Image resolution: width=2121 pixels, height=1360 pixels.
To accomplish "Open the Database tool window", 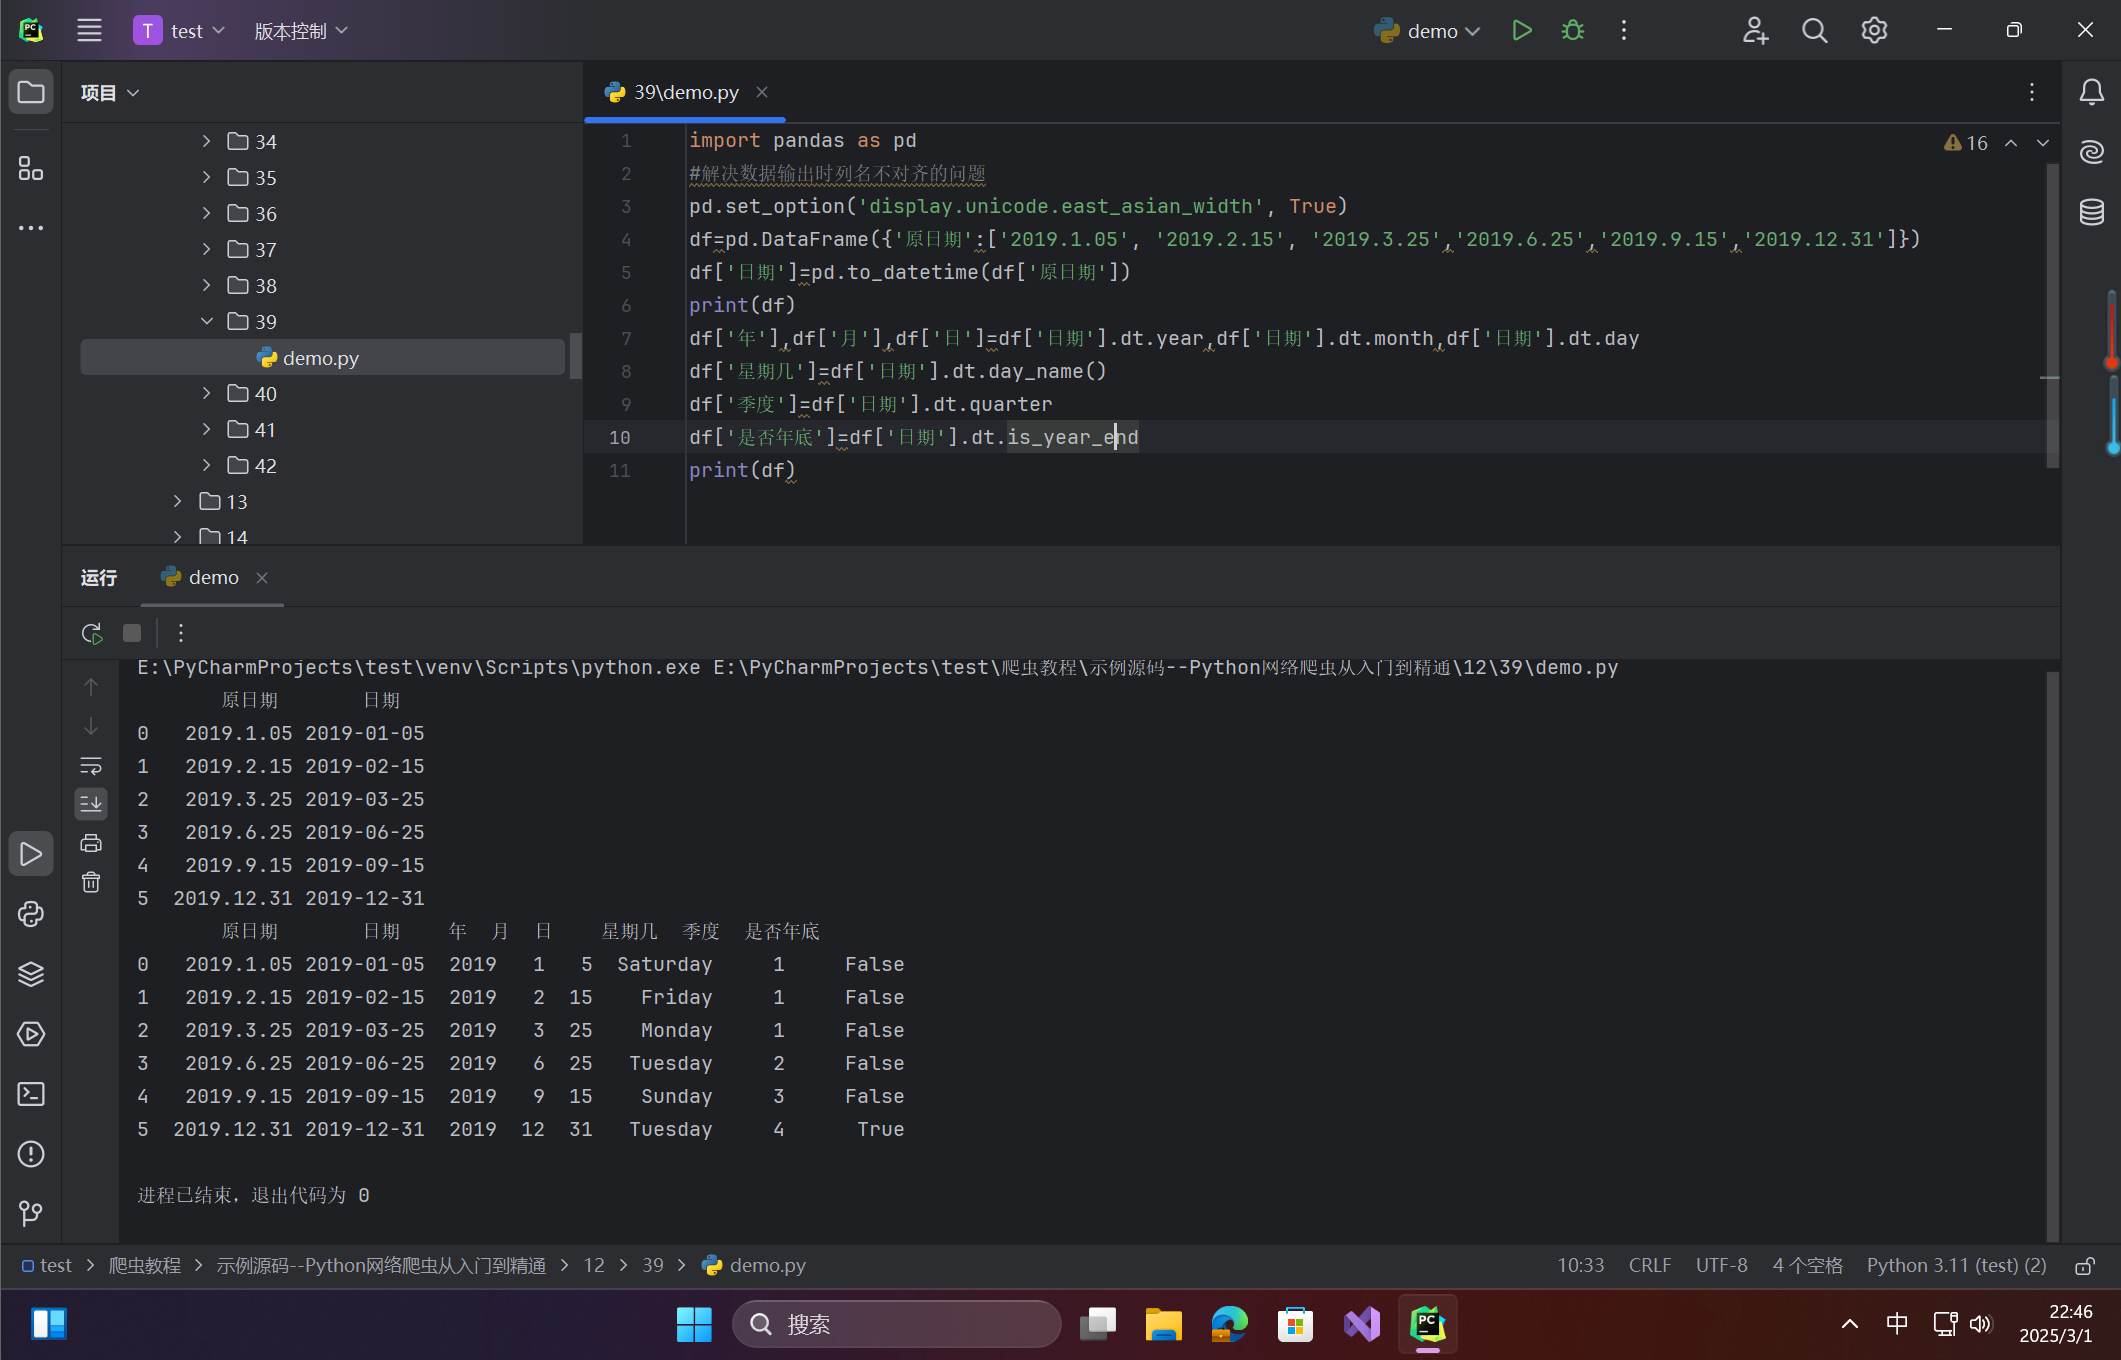I will pos(2091,212).
